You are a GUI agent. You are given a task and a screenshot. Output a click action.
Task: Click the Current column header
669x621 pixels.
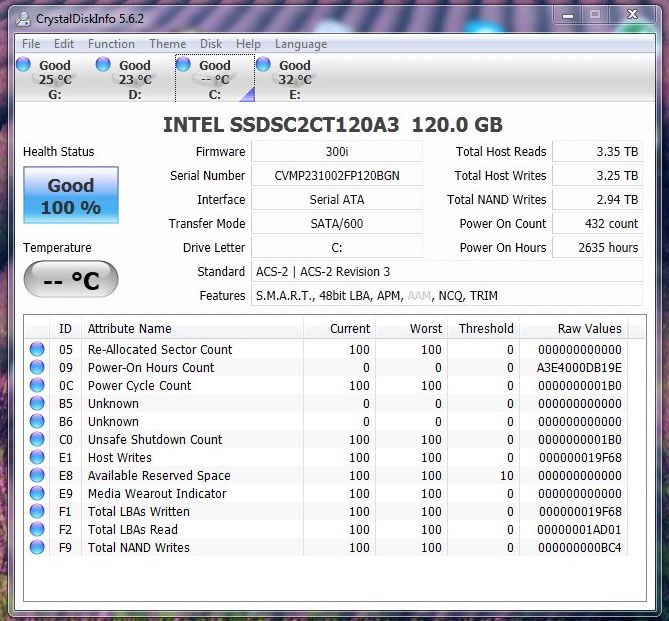[x=340, y=328]
